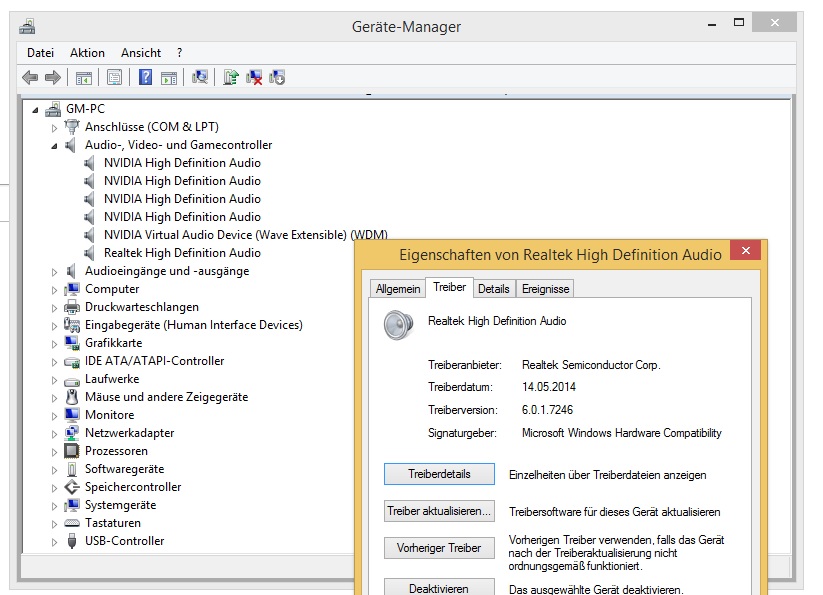The image size is (823, 595).
Task: Switch to the Allgemein tab
Action: coord(398,289)
